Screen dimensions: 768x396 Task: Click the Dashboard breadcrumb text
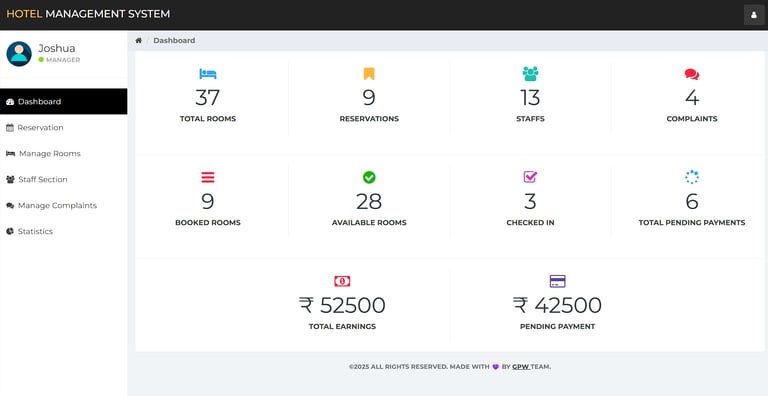point(174,41)
